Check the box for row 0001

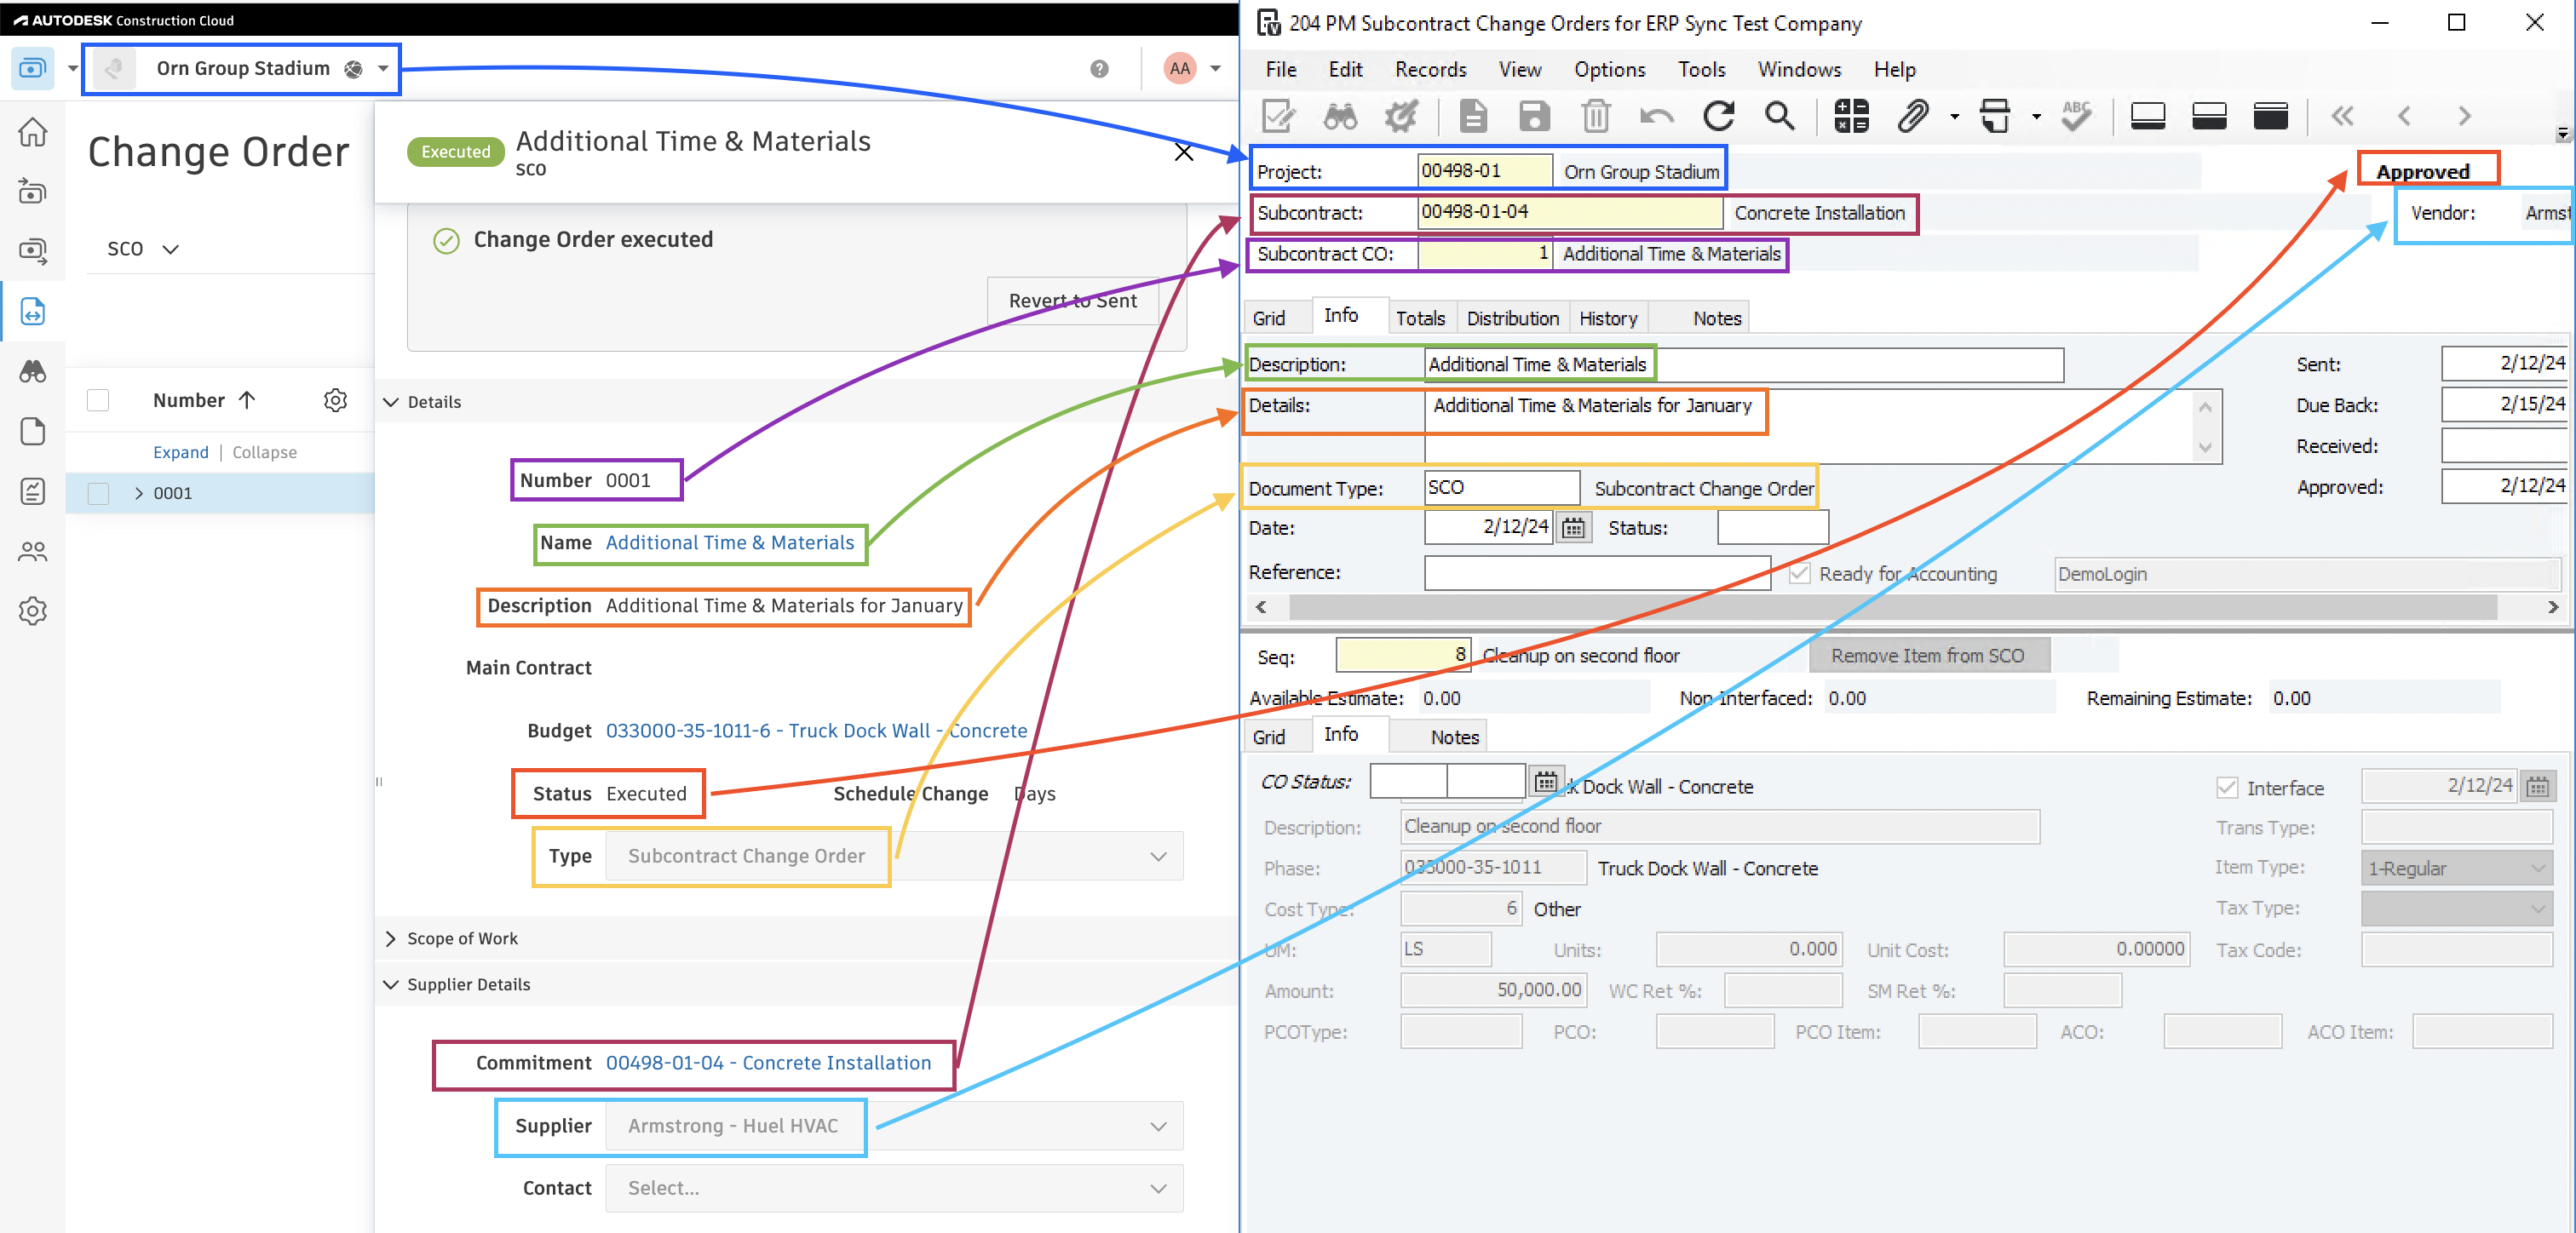point(98,493)
